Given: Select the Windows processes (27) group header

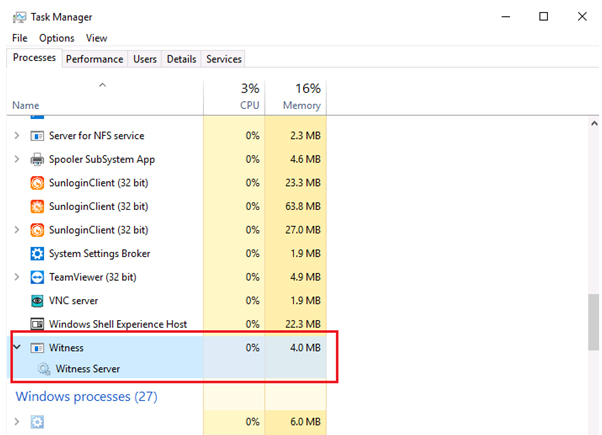Looking at the screenshot, I should pos(86,397).
